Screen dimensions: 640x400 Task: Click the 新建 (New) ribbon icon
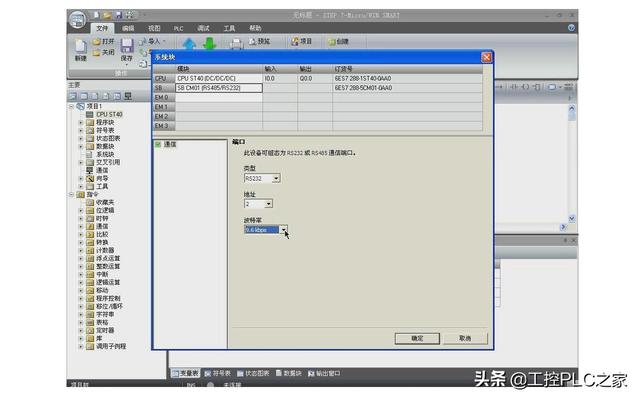80,50
